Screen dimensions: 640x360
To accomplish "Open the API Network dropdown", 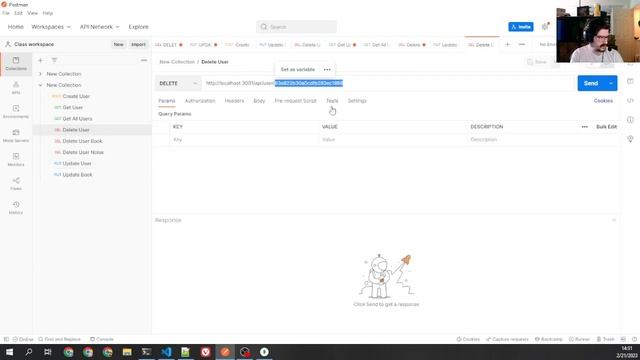I will pyautogui.click(x=100, y=27).
